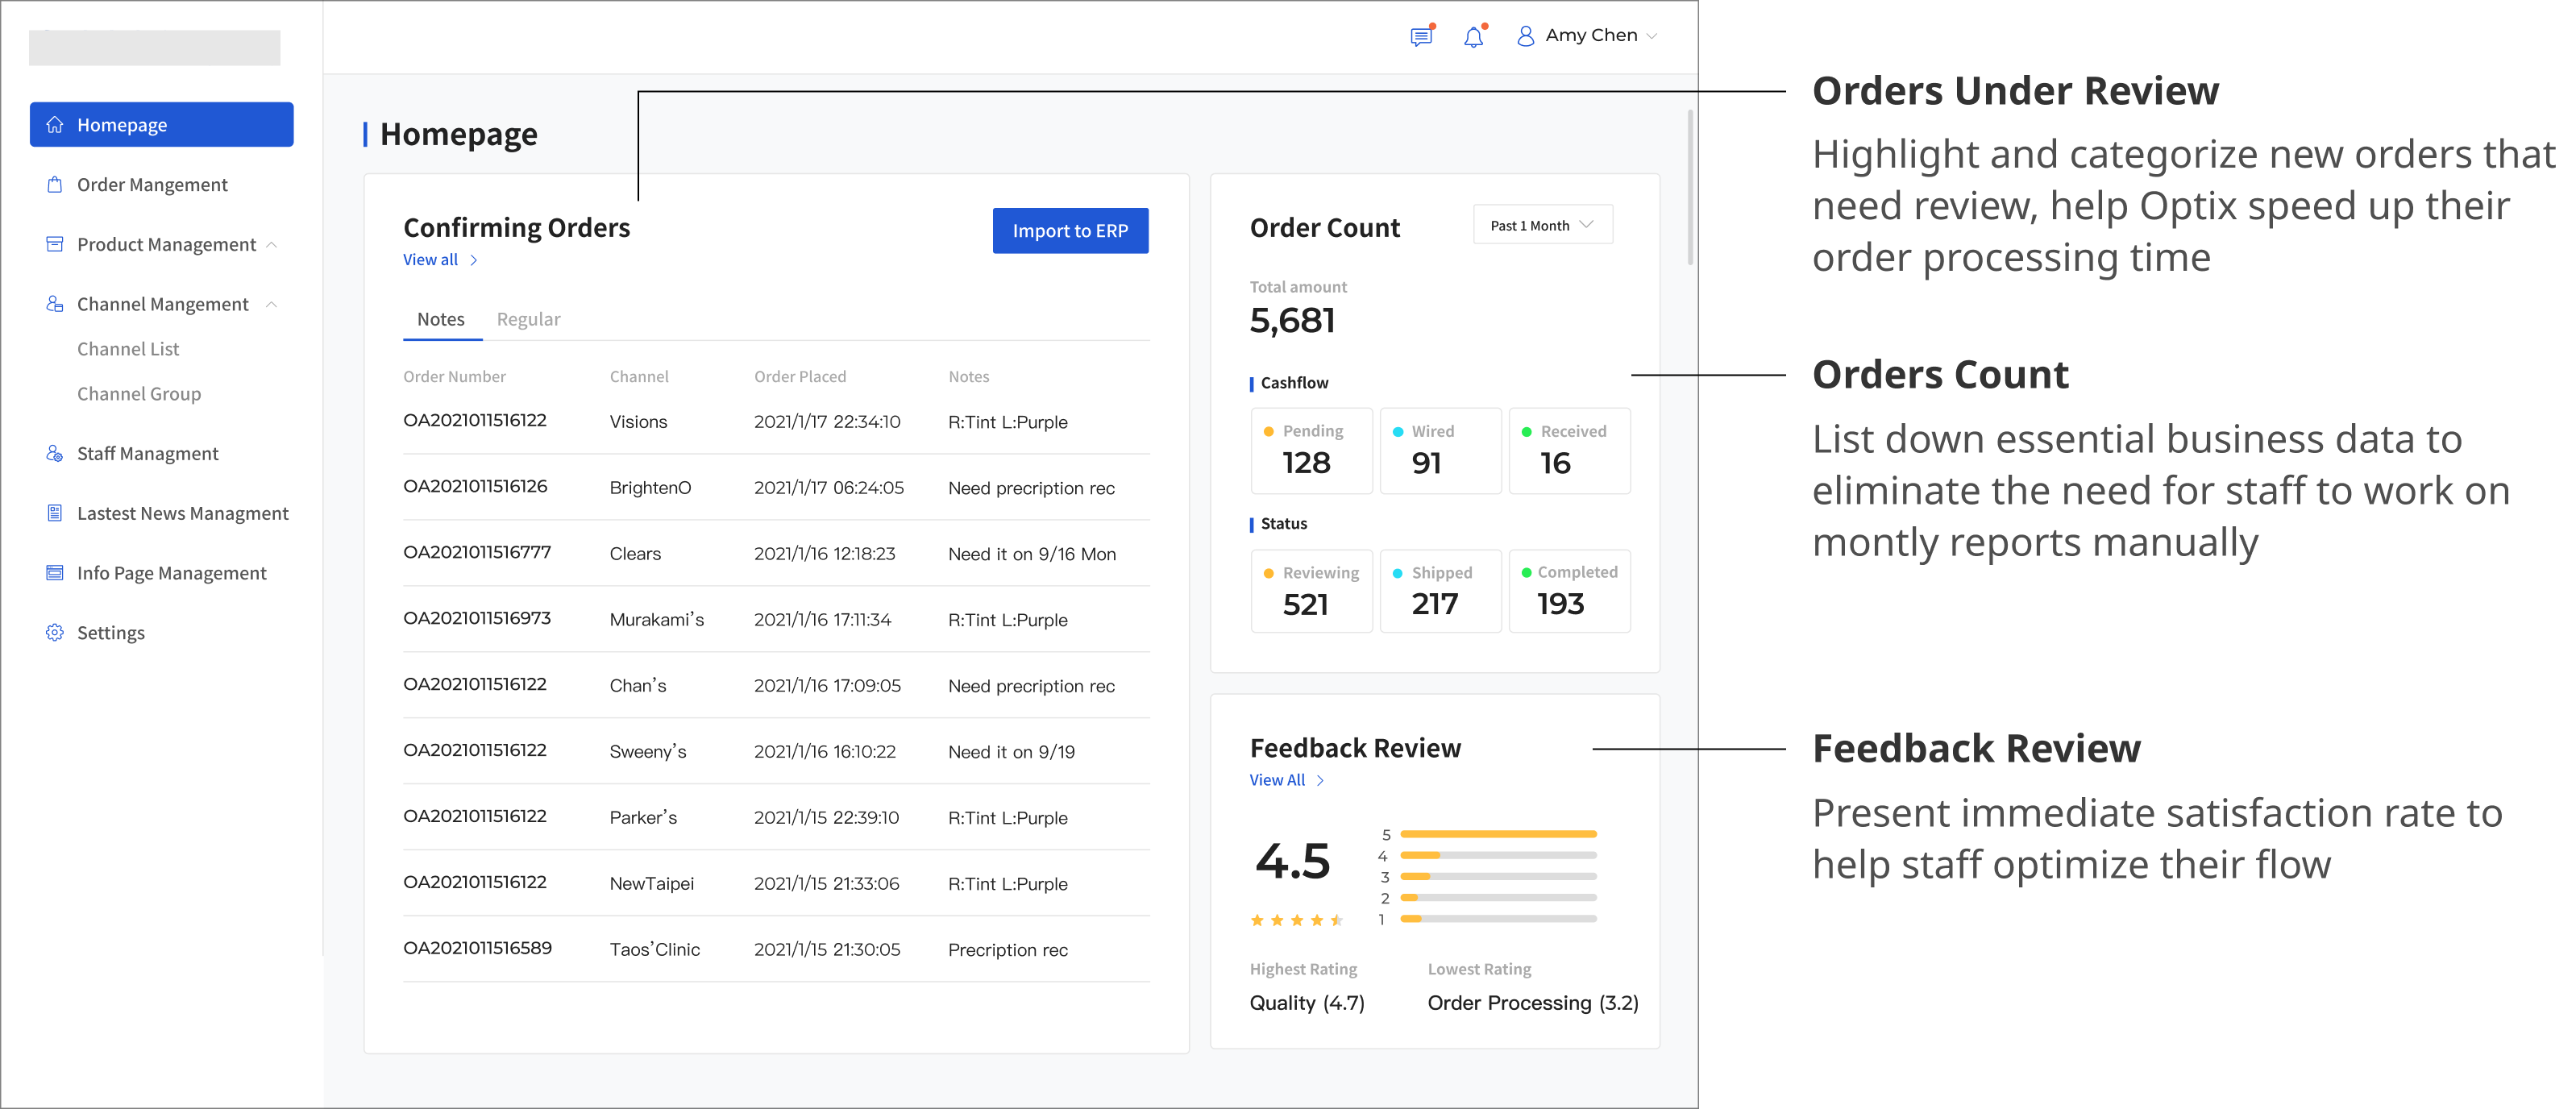Image resolution: width=2576 pixels, height=1109 pixels.
Task: Open the Past 1 Month dropdown
Action: pyautogui.click(x=1542, y=226)
